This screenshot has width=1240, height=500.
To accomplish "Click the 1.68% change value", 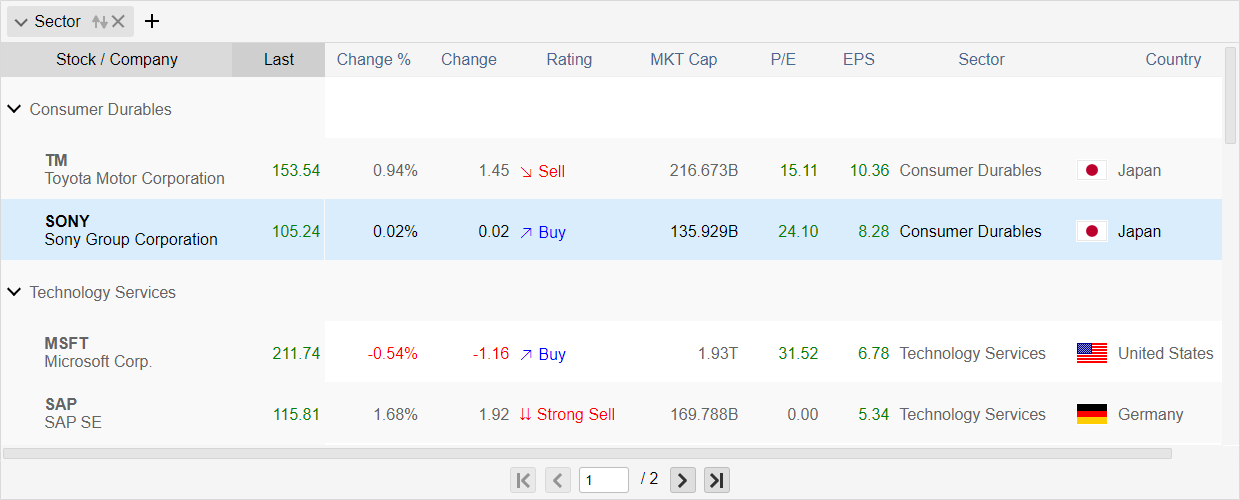I will (395, 414).
